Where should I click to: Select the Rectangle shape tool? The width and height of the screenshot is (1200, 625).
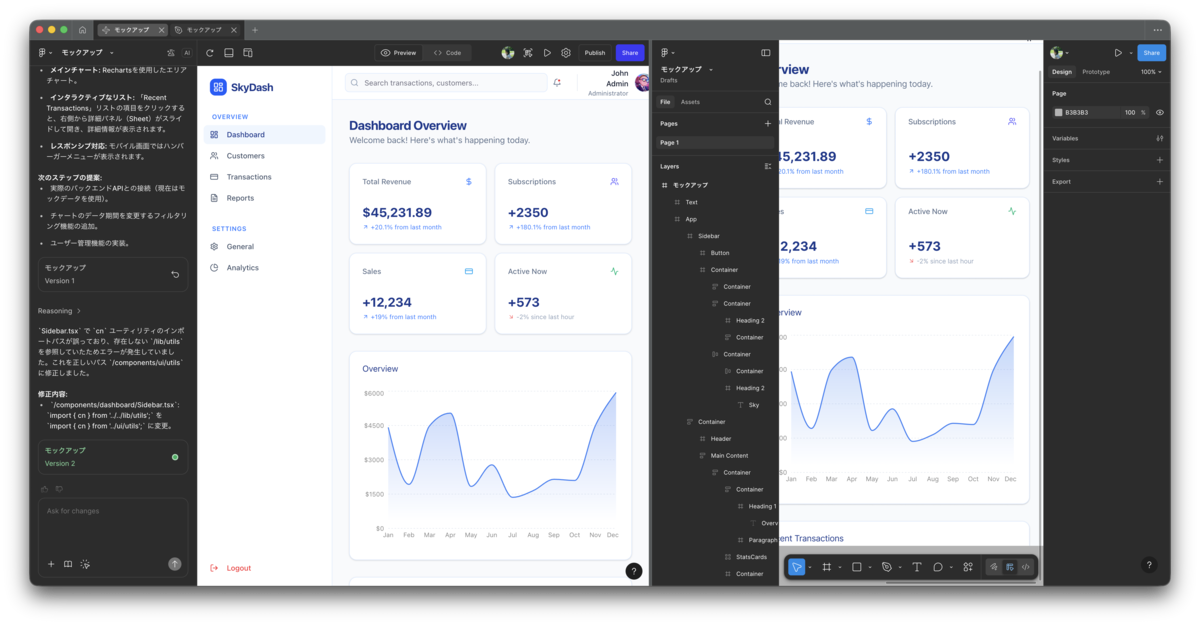(856, 567)
